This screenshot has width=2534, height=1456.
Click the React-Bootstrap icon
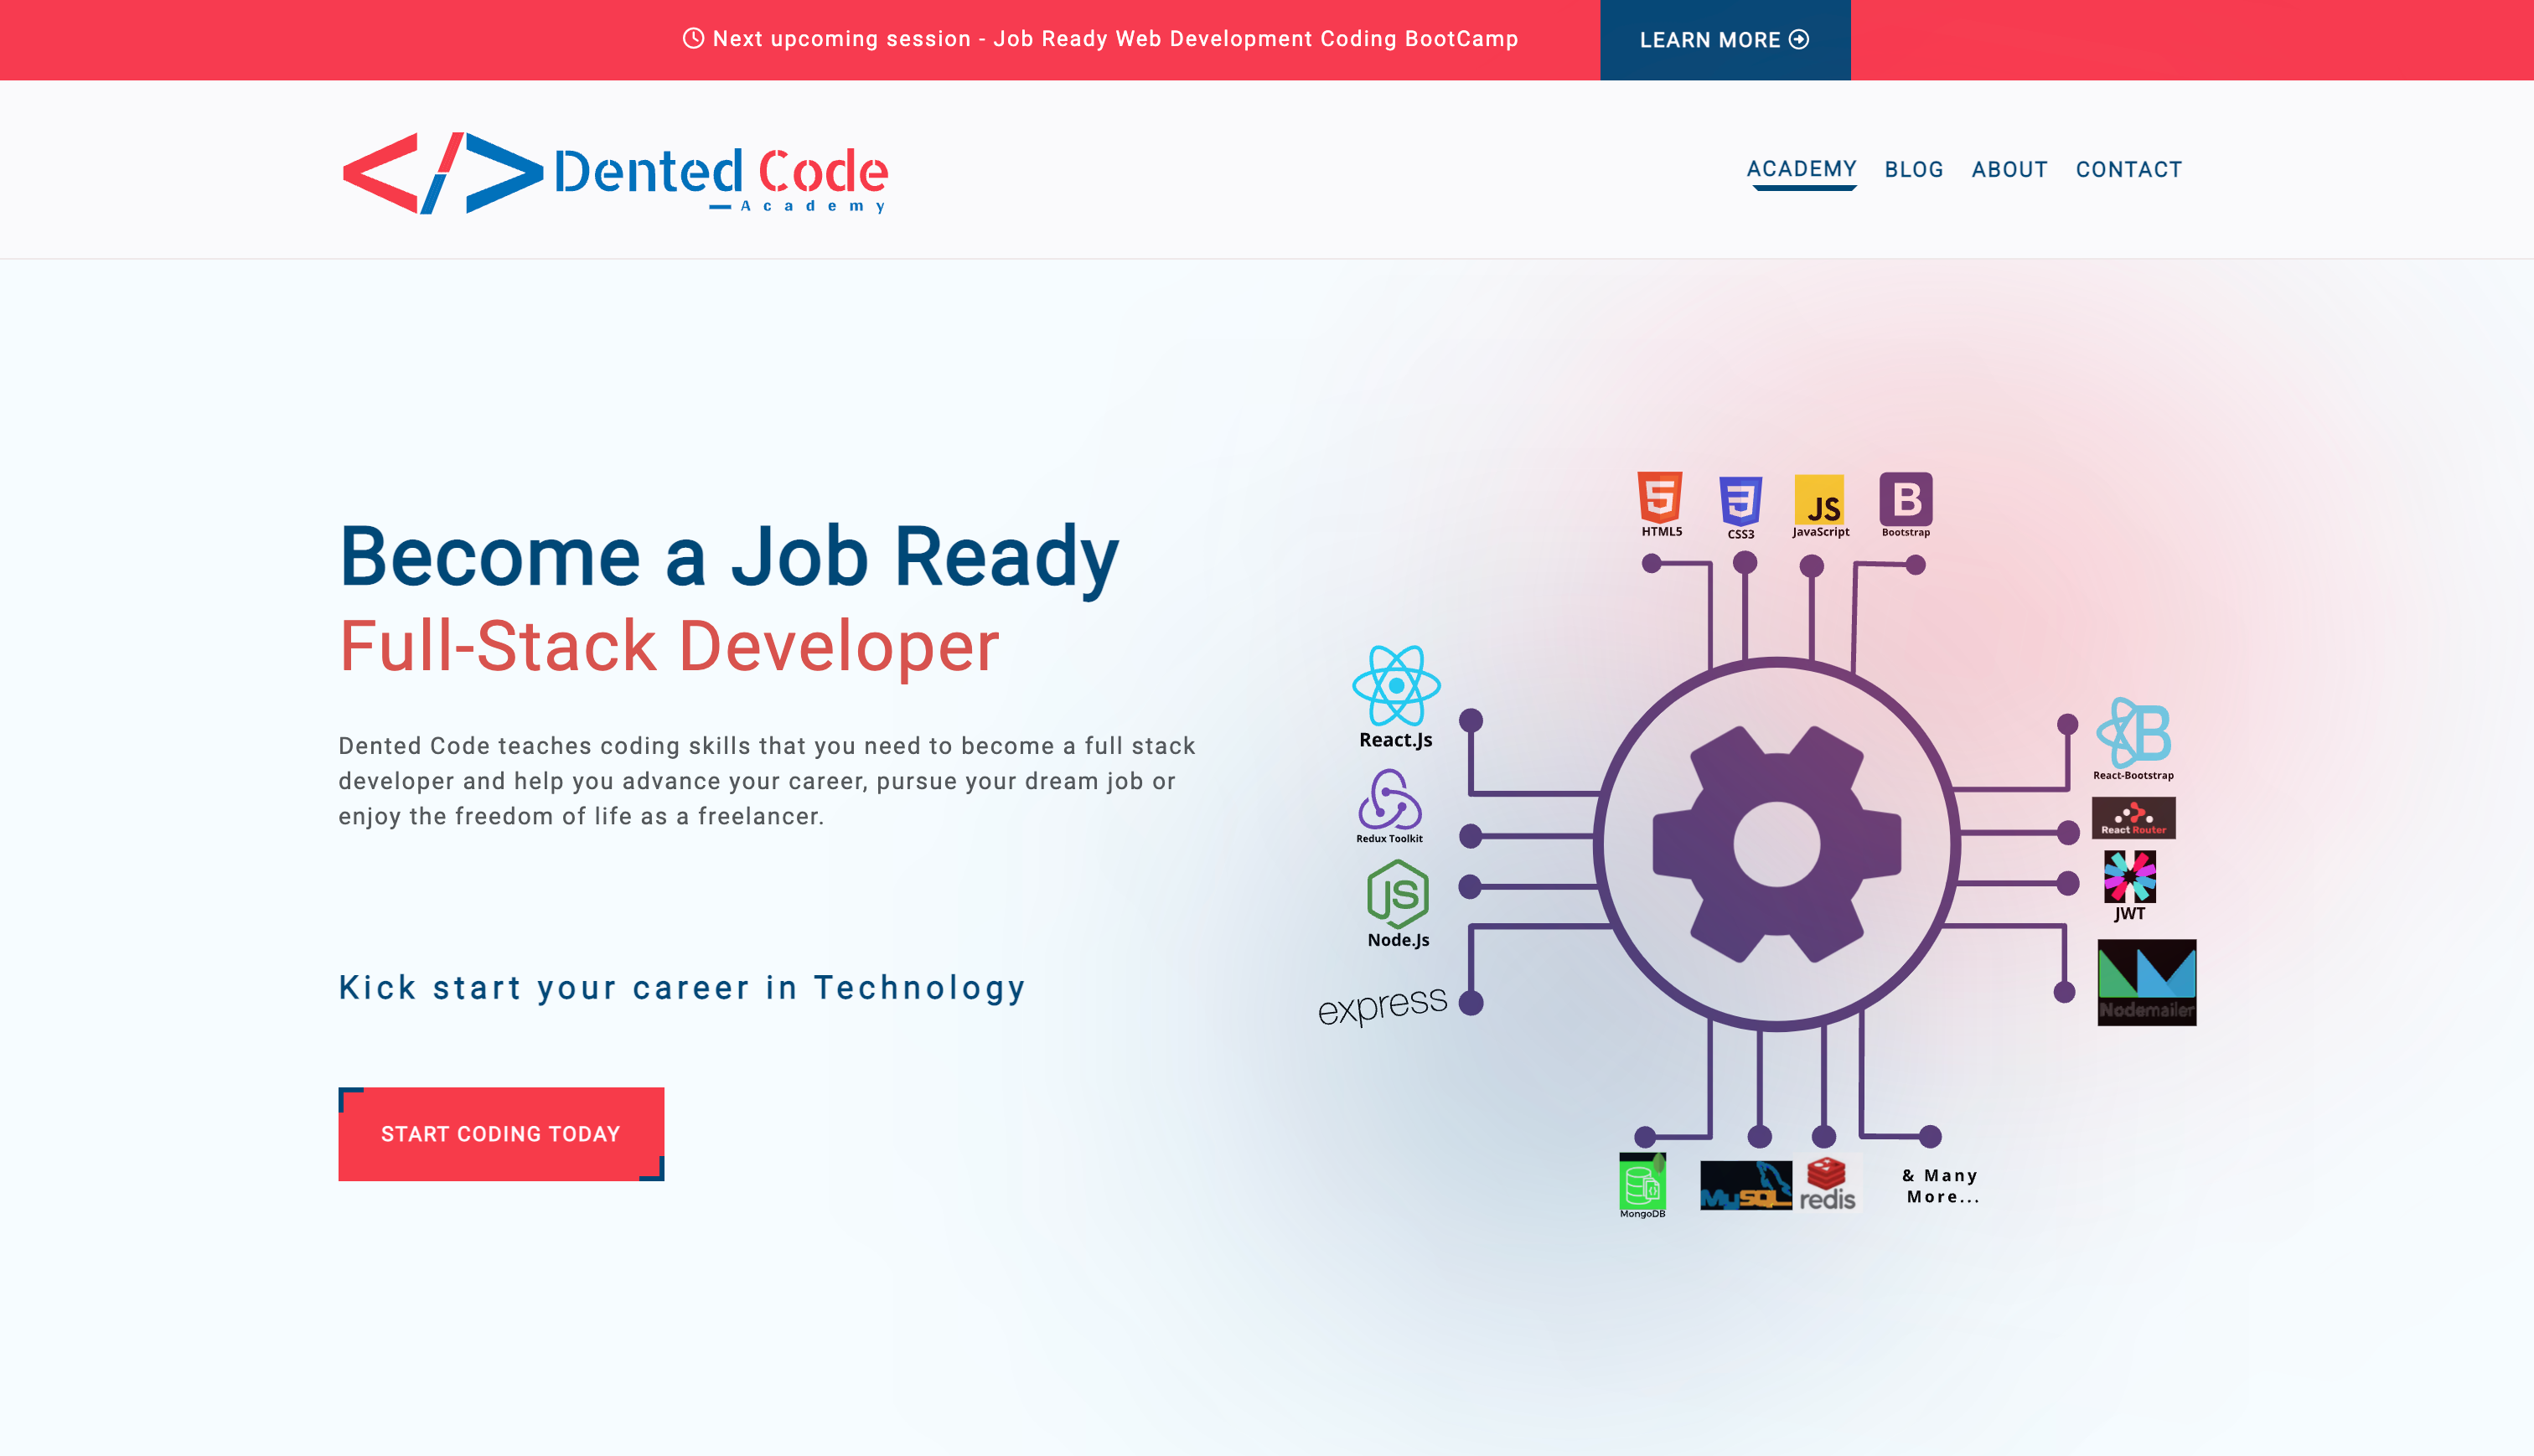coord(2133,732)
